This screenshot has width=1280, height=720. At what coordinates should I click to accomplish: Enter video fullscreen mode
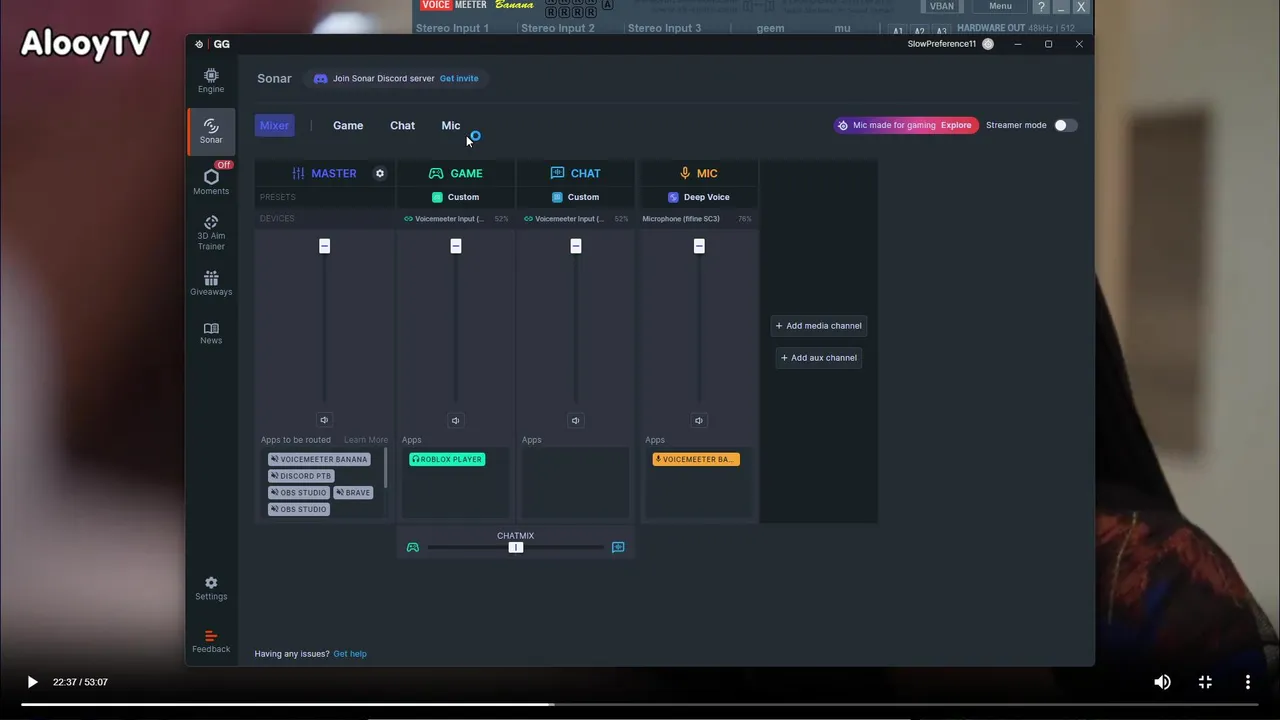(1205, 682)
